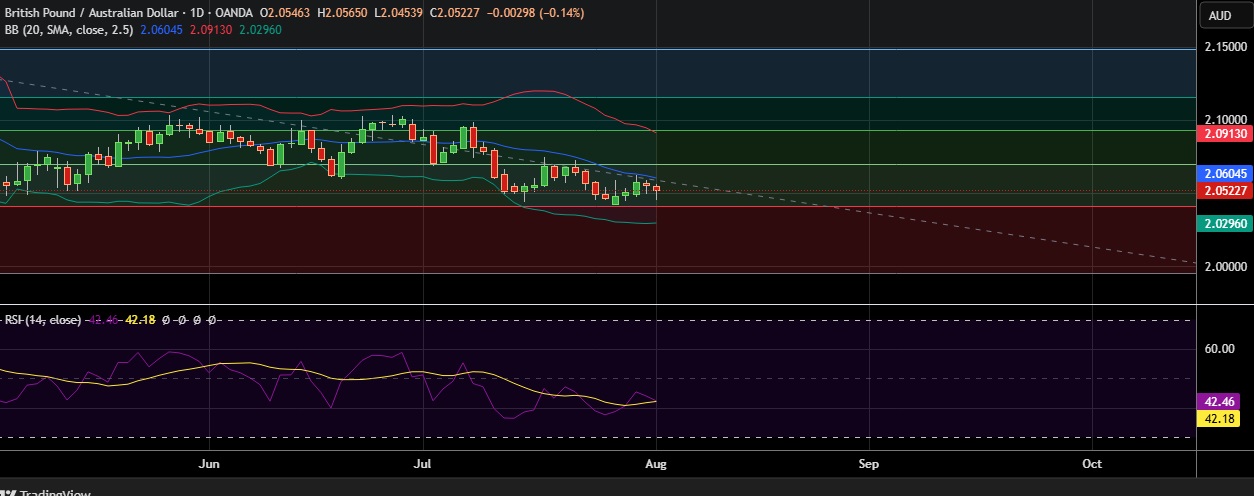Click the yellow 42.18 RSI MA value label
1254x496 pixels.
pyautogui.click(x=1221, y=418)
